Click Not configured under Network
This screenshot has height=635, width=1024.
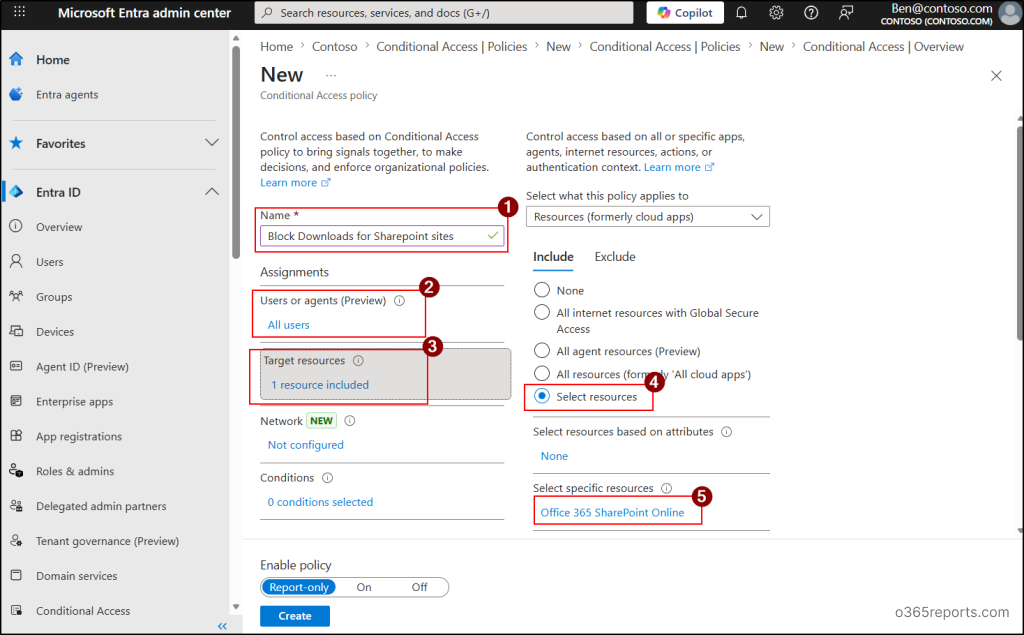pyautogui.click(x=305, y=445)
